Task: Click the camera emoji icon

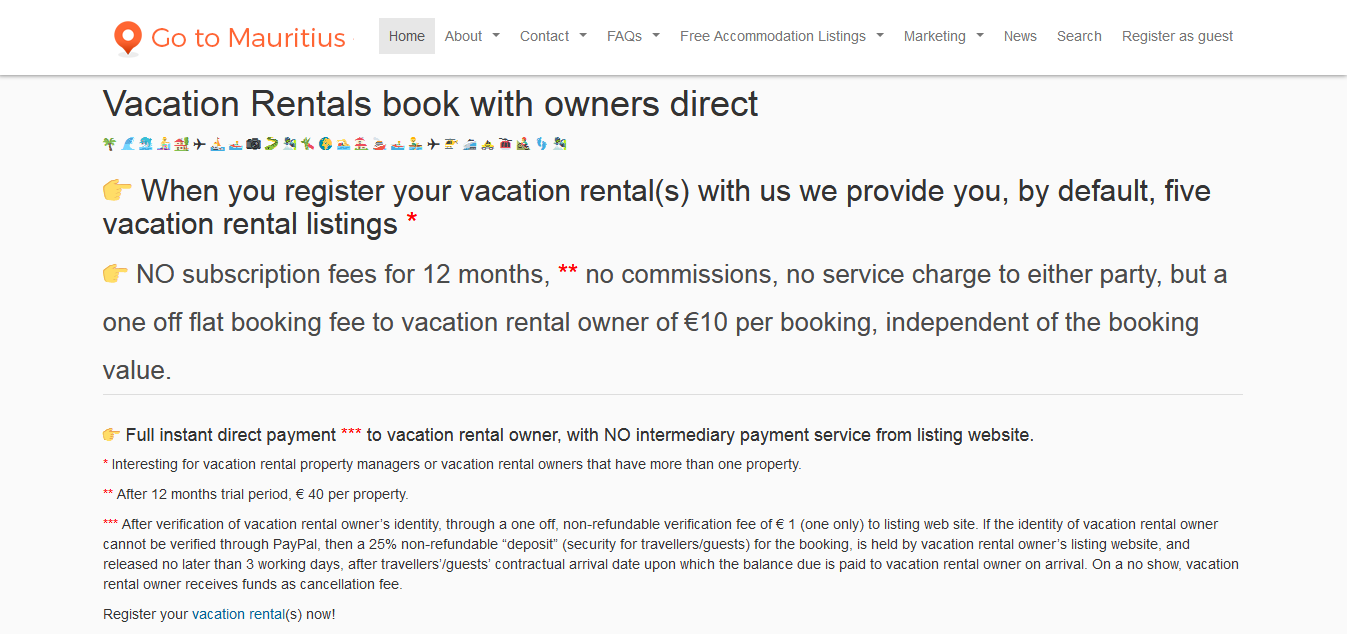Action: (x=253, y=144)
